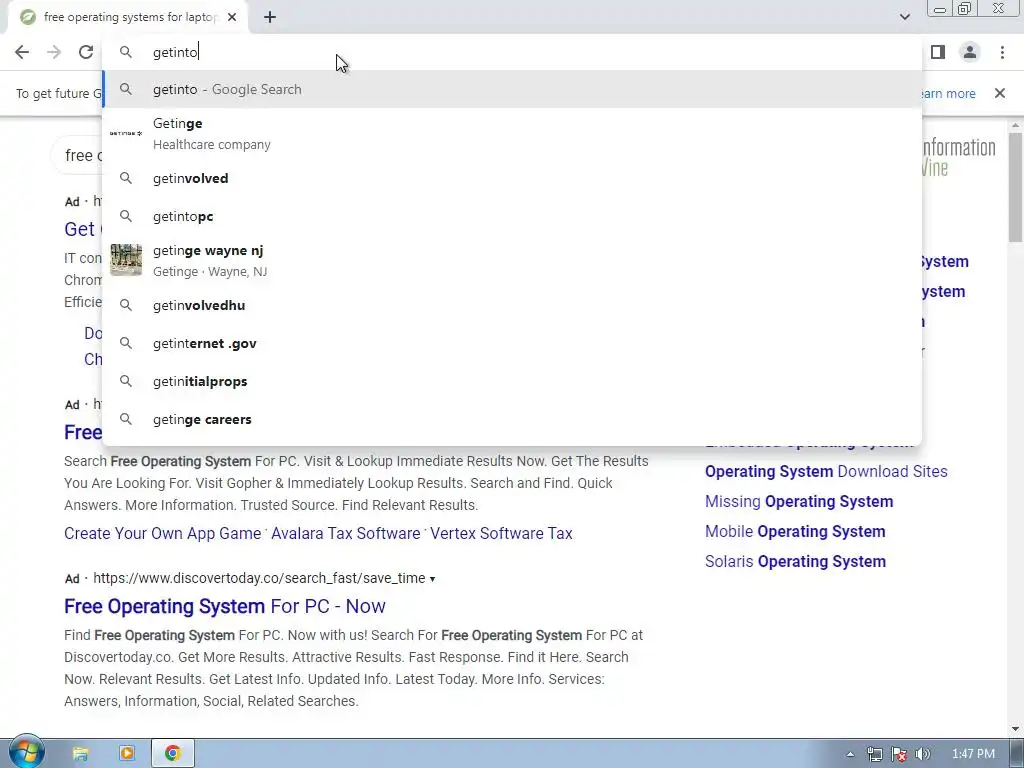Expand the discovertoday.co ad URL dropdown arrow
Image resolution: width=1024 pixels, height=768 pixels.
(x=432, y=579)
